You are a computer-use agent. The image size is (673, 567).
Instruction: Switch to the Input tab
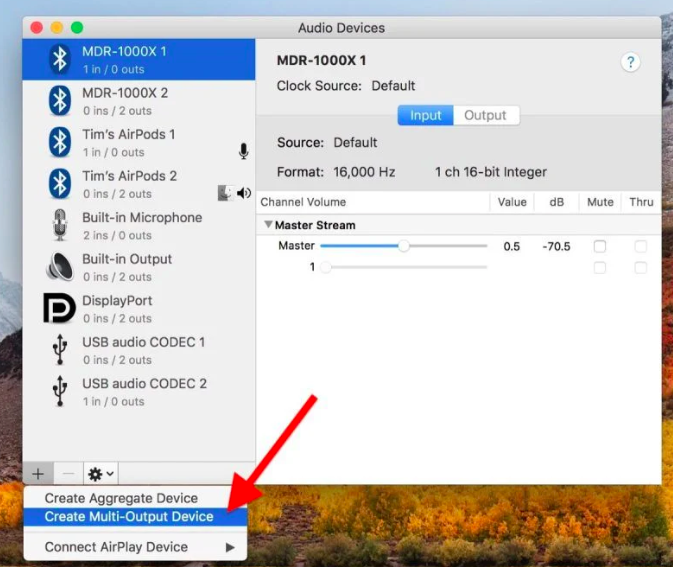425,115
